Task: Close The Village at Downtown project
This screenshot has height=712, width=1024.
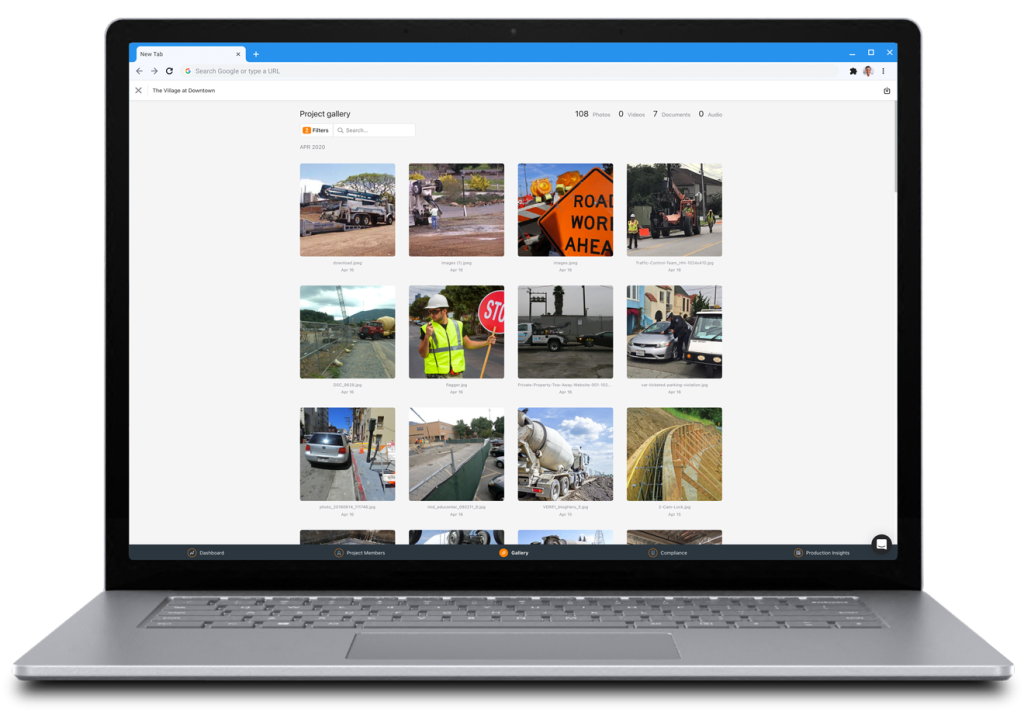Action: tap(138, 91)
